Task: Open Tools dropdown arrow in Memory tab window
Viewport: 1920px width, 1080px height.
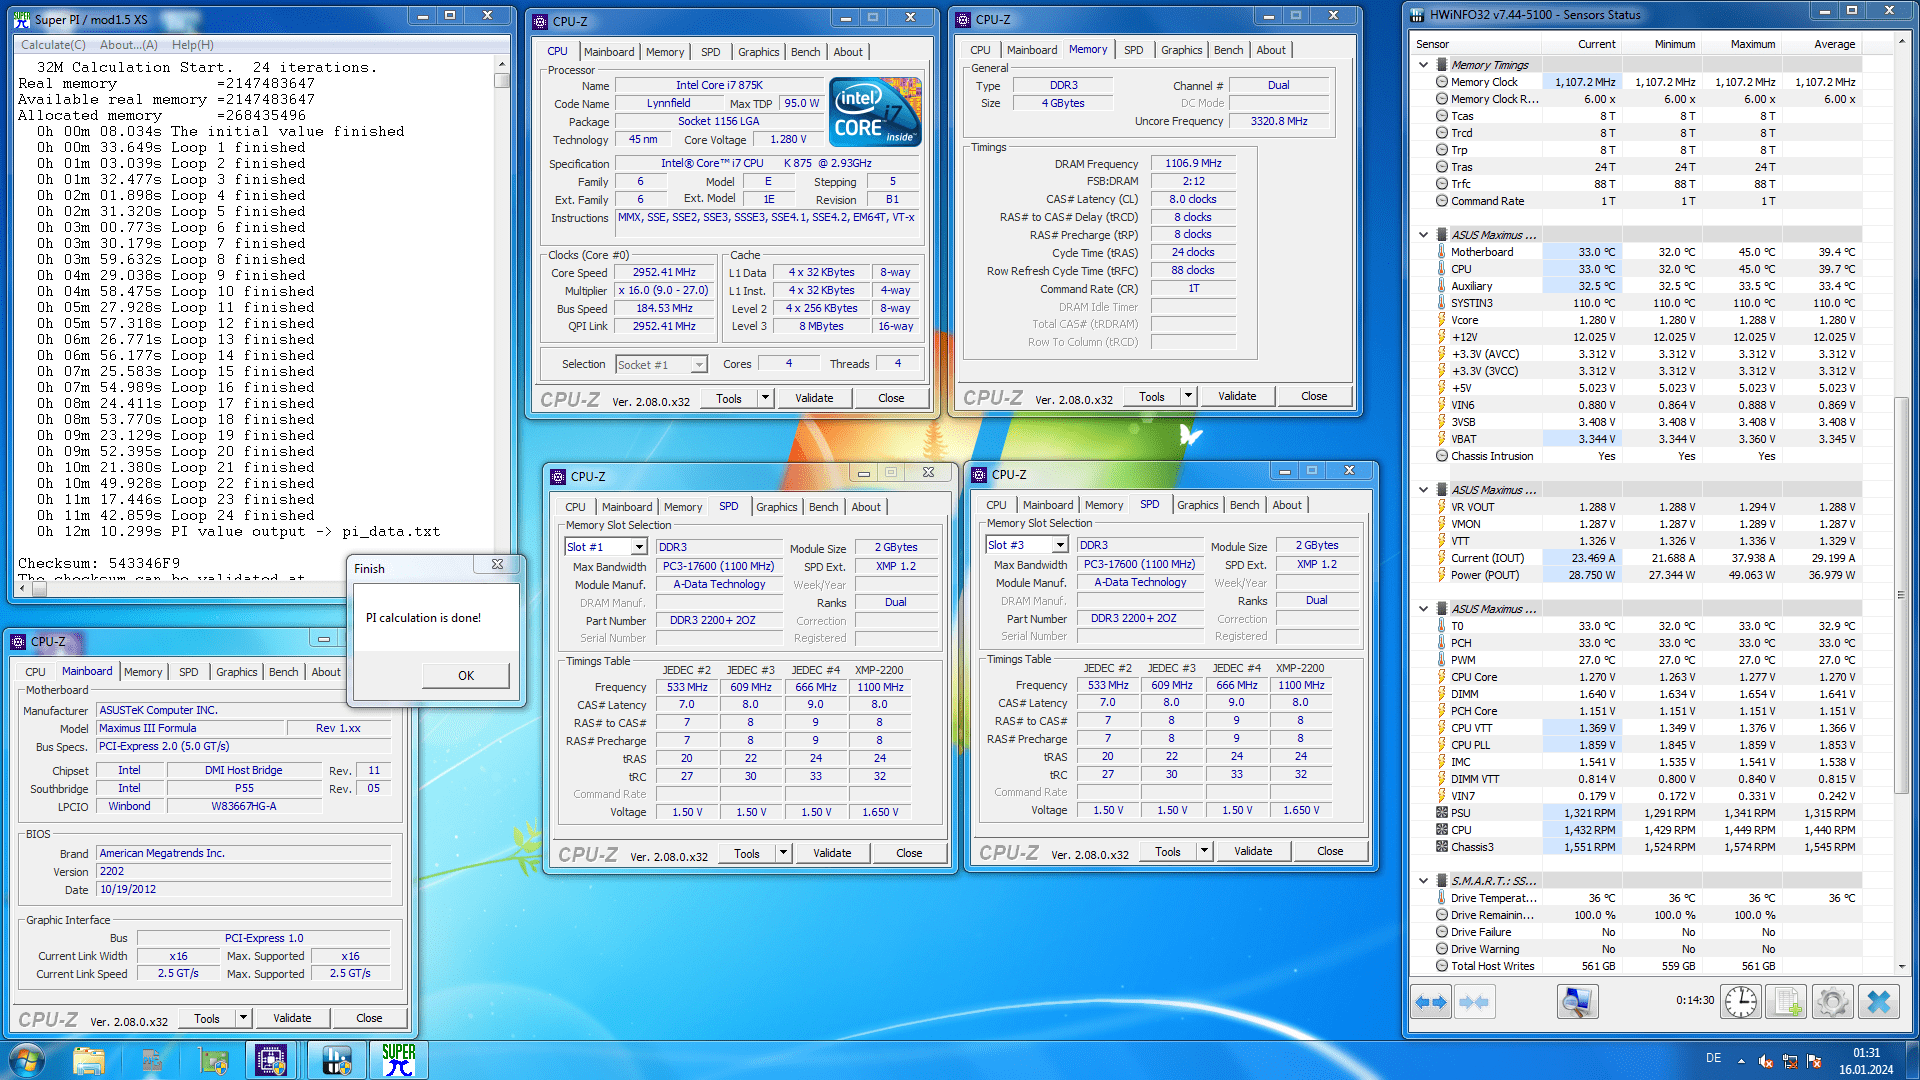Action: coord(1188,396)
